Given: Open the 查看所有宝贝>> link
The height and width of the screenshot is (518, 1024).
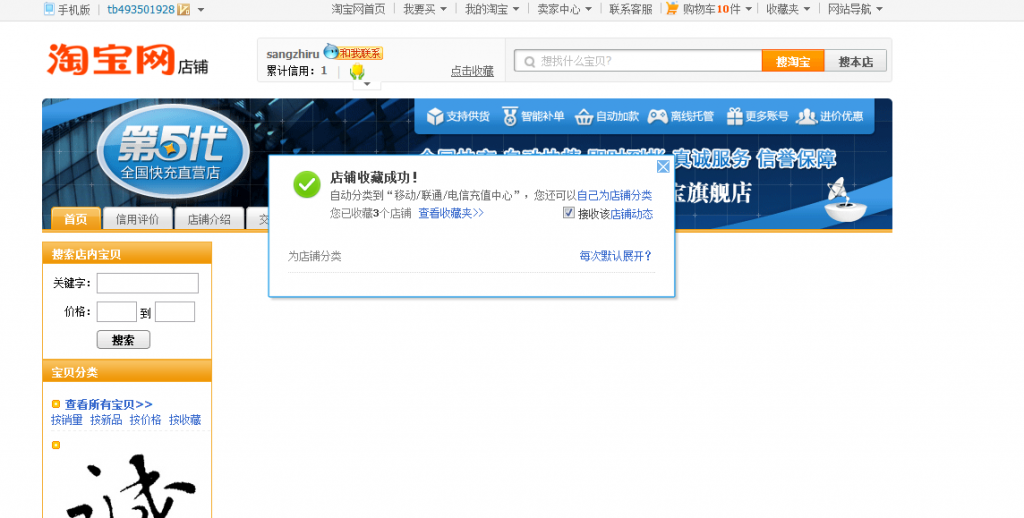Looking at the screenshot, I should tap(108, 404).
